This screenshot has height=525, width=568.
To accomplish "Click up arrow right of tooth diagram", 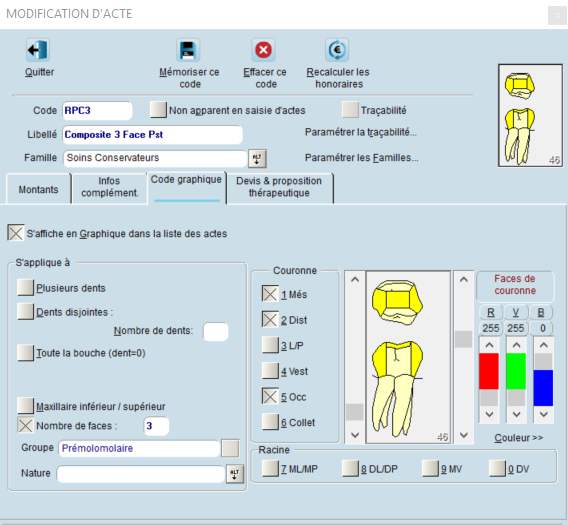I will pyautogui.click(x=464, y=279).
